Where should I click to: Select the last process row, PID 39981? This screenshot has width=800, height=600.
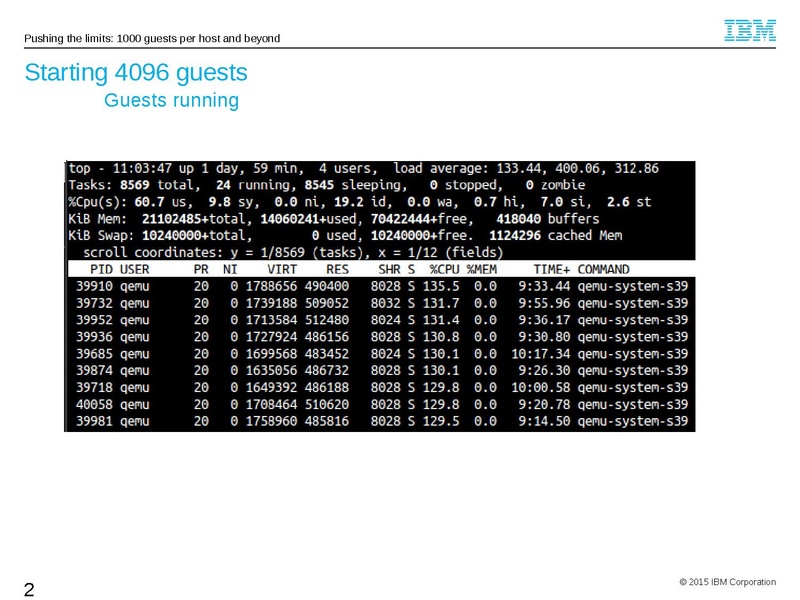tap(379, 422)
